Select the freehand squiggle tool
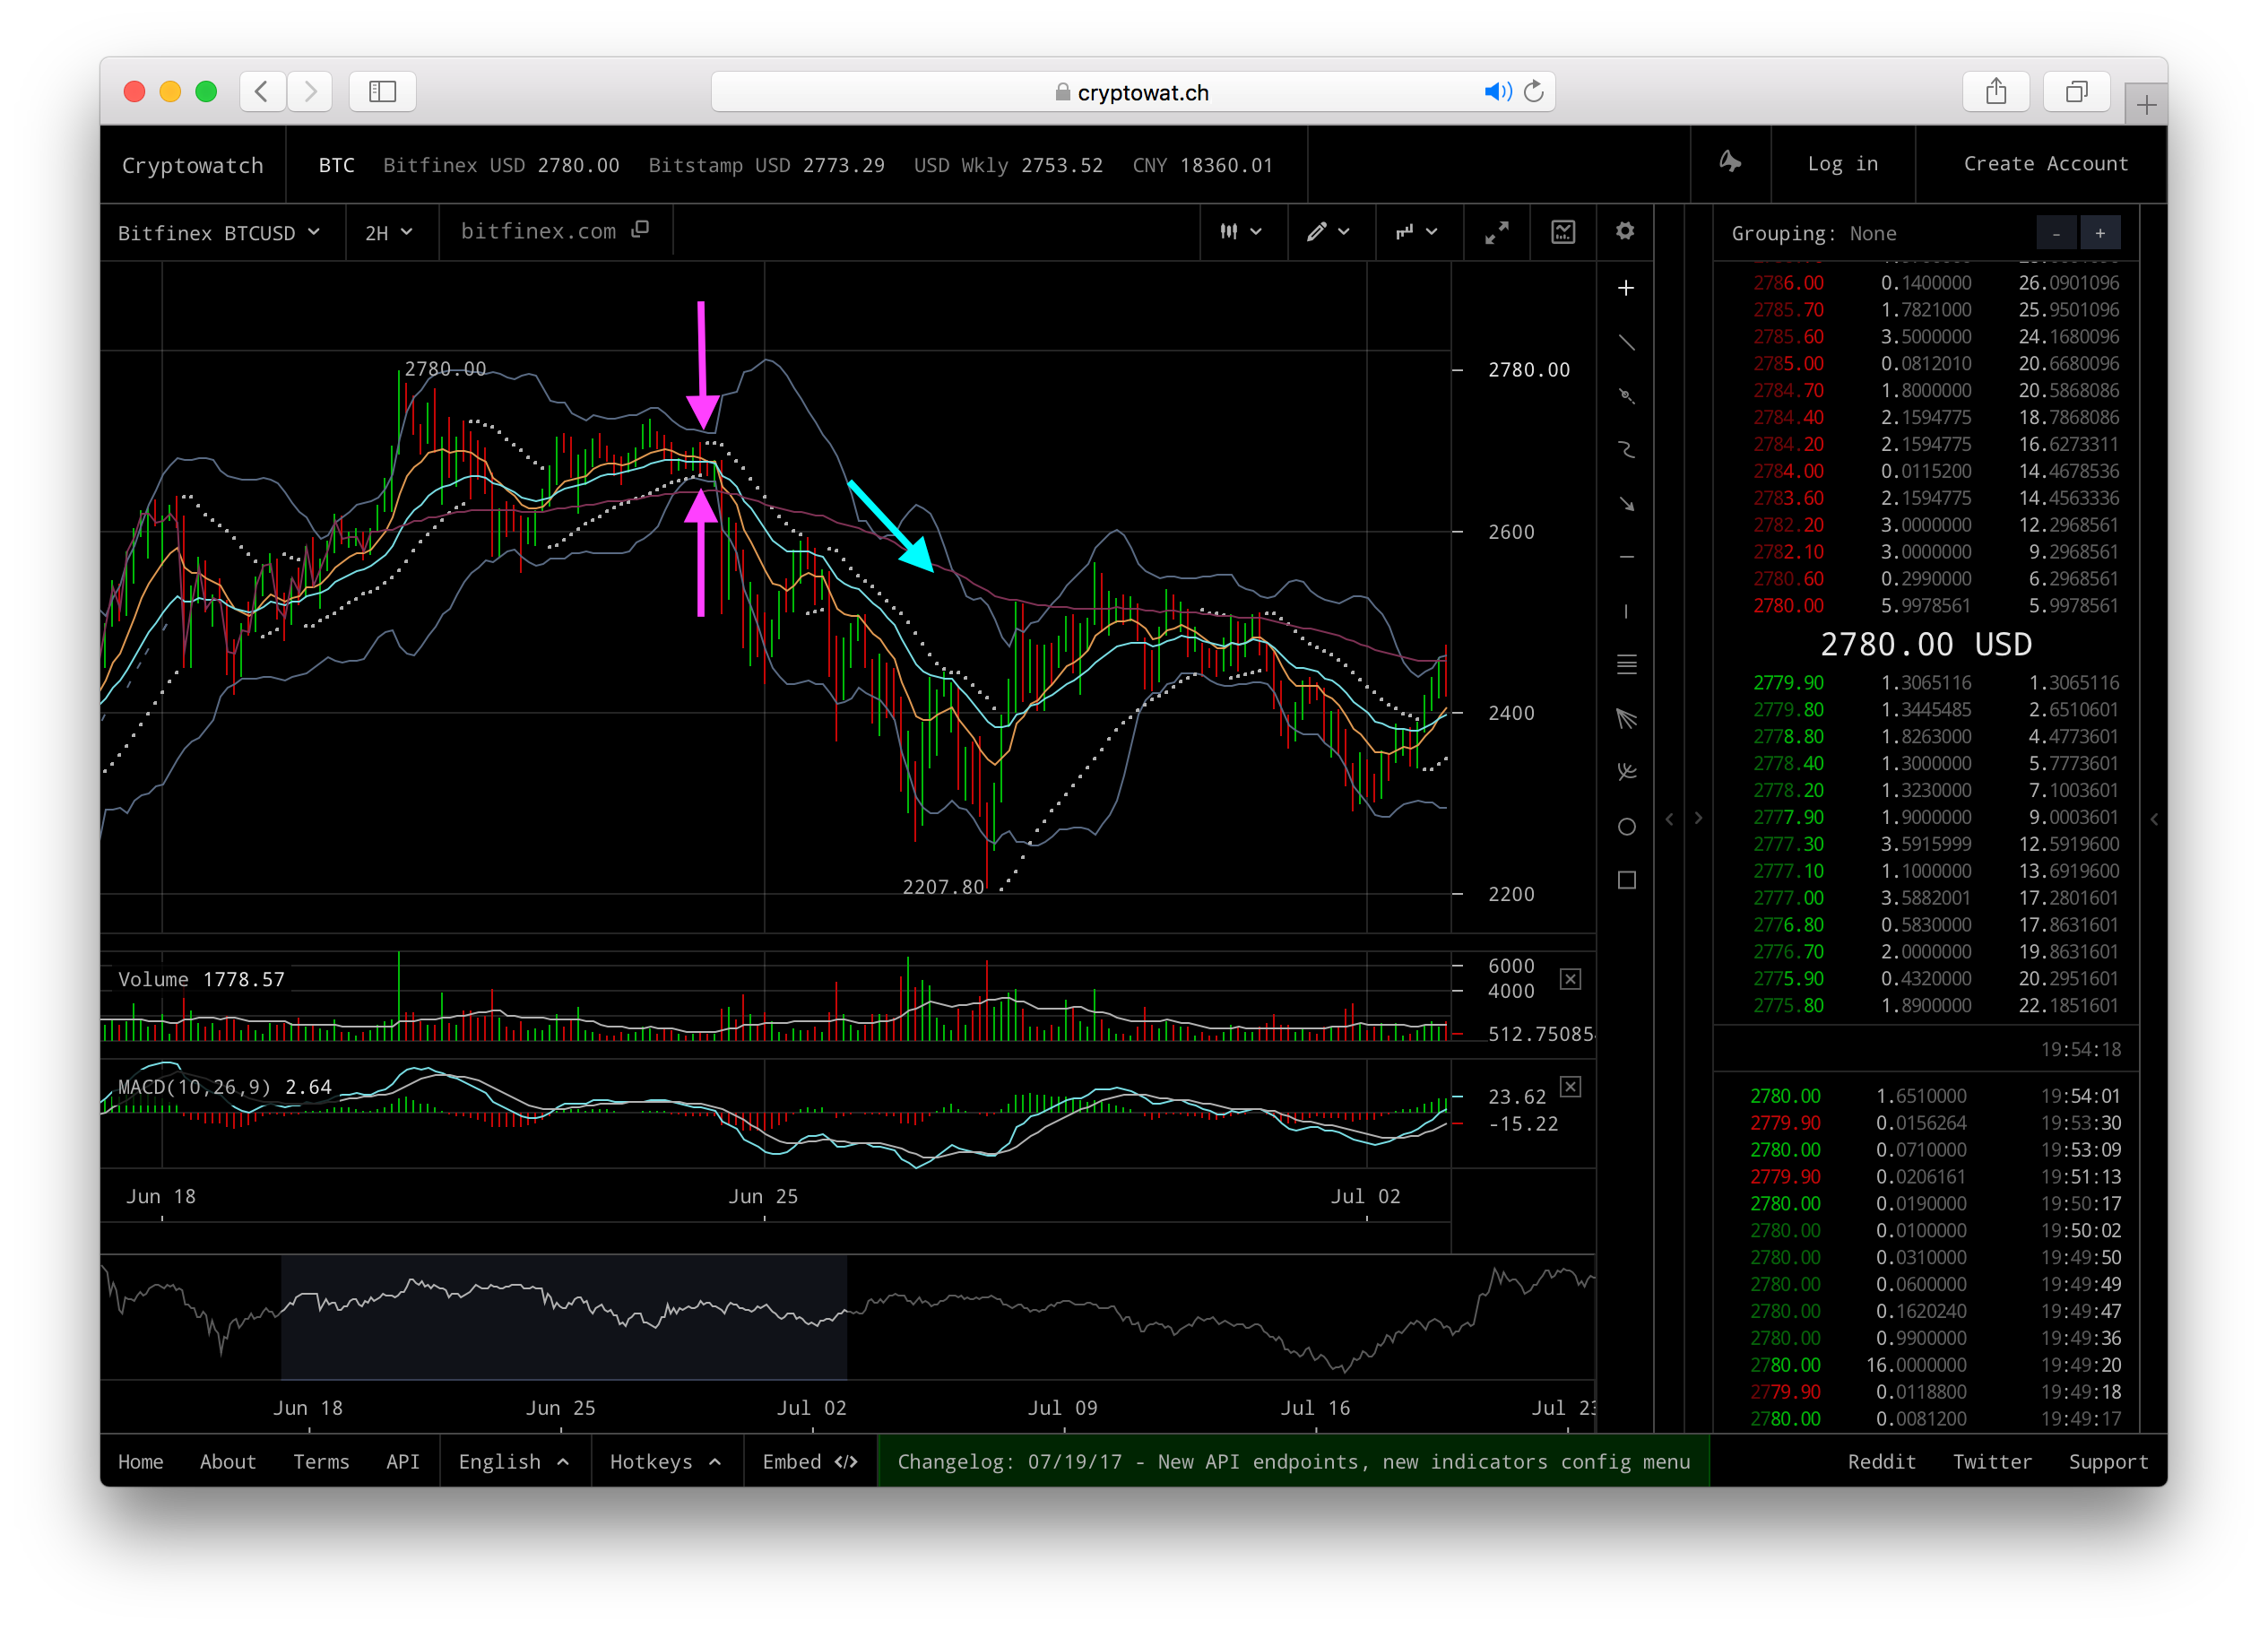The width and height of the screenshot is (2268, 1630). [x=1626, y=450]
